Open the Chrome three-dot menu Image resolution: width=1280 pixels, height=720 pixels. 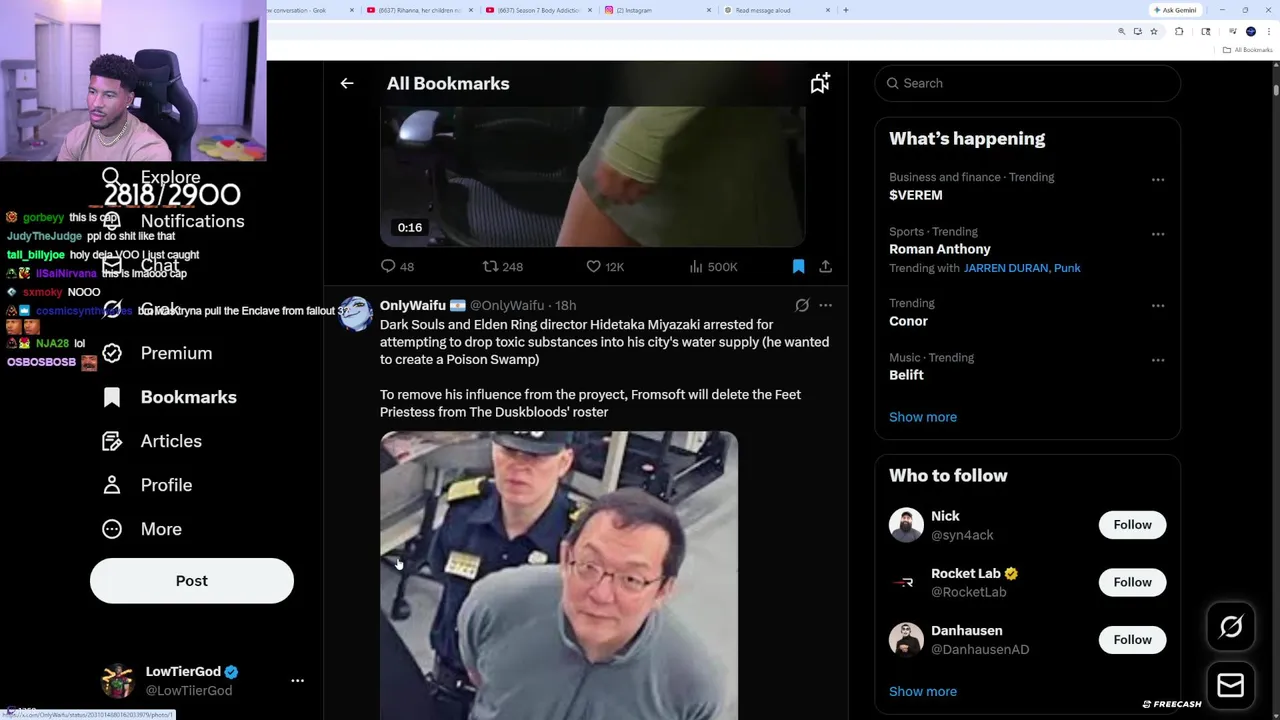point(1267,32)
